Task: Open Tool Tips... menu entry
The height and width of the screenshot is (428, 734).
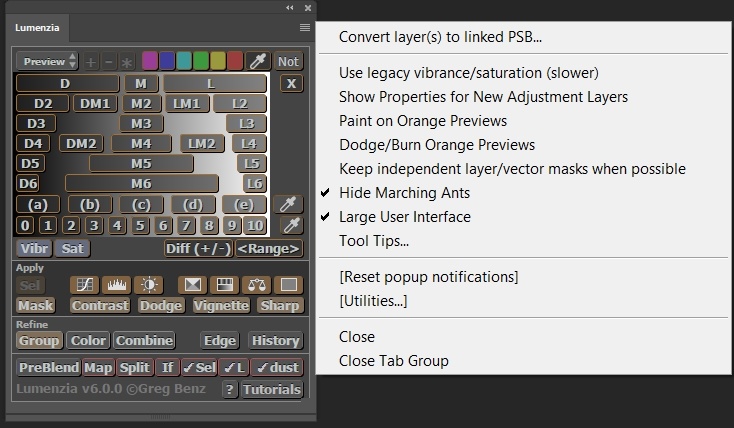Action: tap(374, 241)
